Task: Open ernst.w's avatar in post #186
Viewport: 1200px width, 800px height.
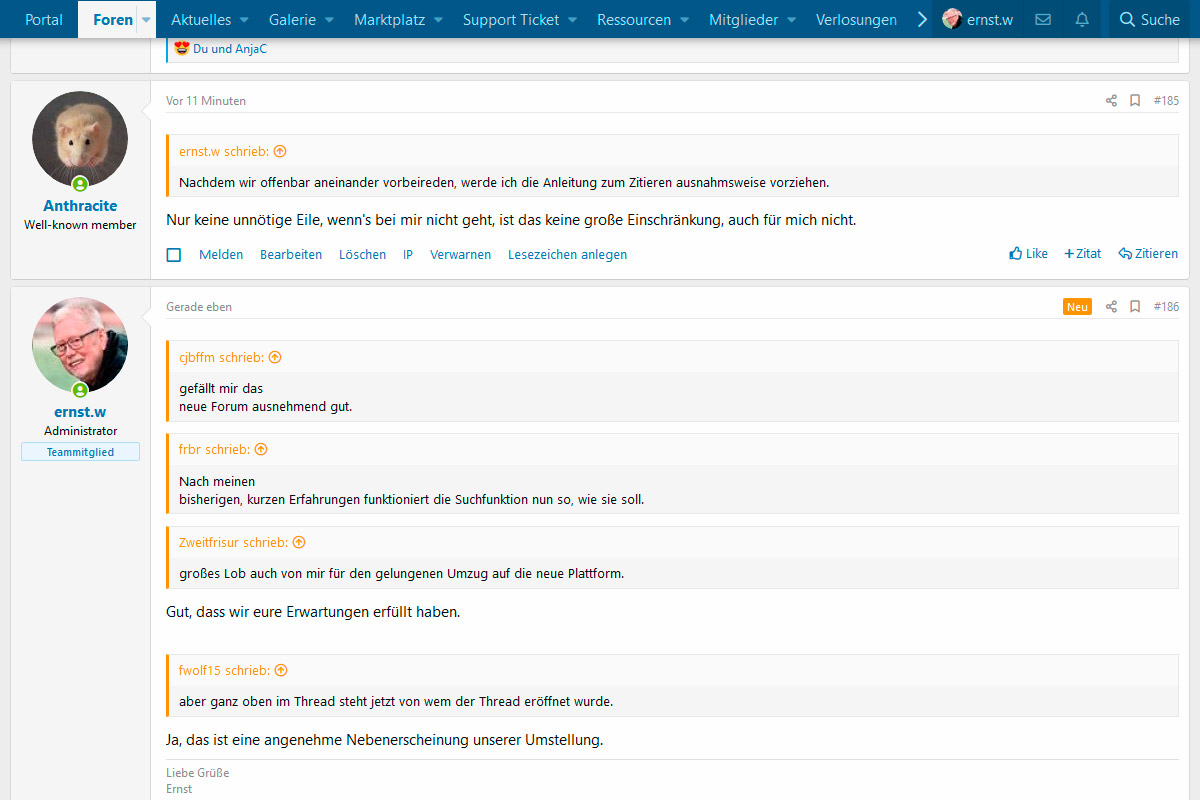Action: [80, 345]
